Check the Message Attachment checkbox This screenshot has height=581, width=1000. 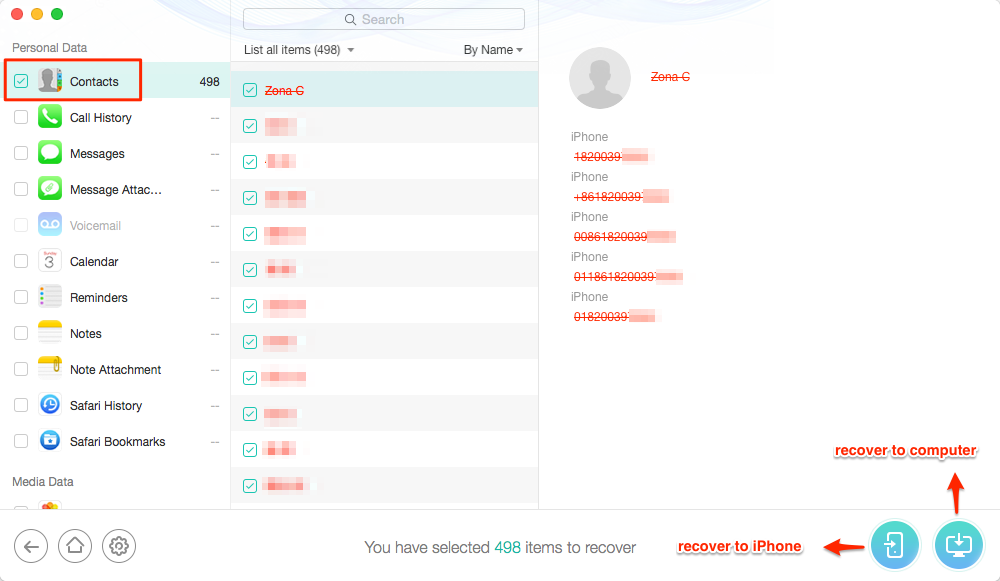[21, 189]
